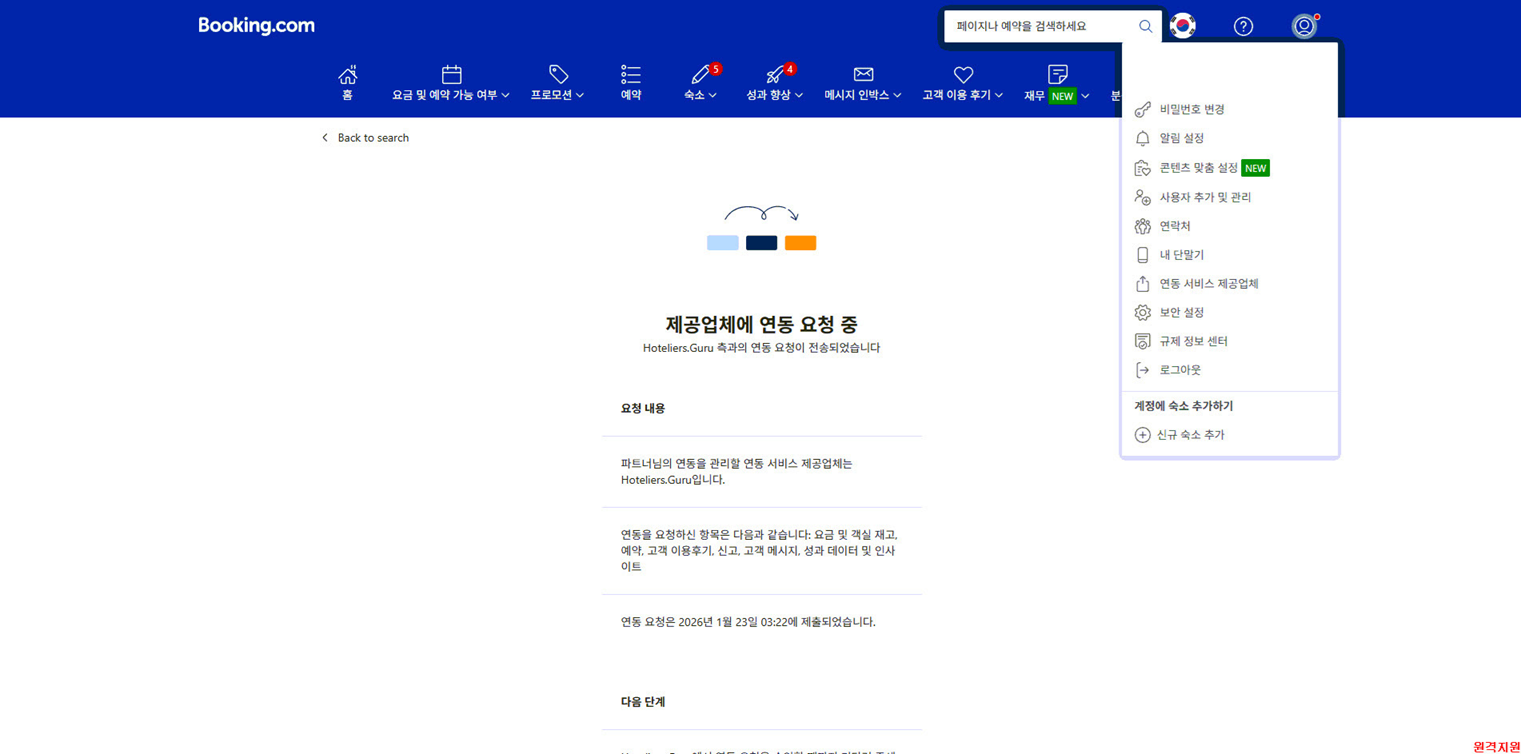The height and width of the screenshot is (754, 1521).
Task: Click the bell icon for 알림 설정
Action: 1142,138
